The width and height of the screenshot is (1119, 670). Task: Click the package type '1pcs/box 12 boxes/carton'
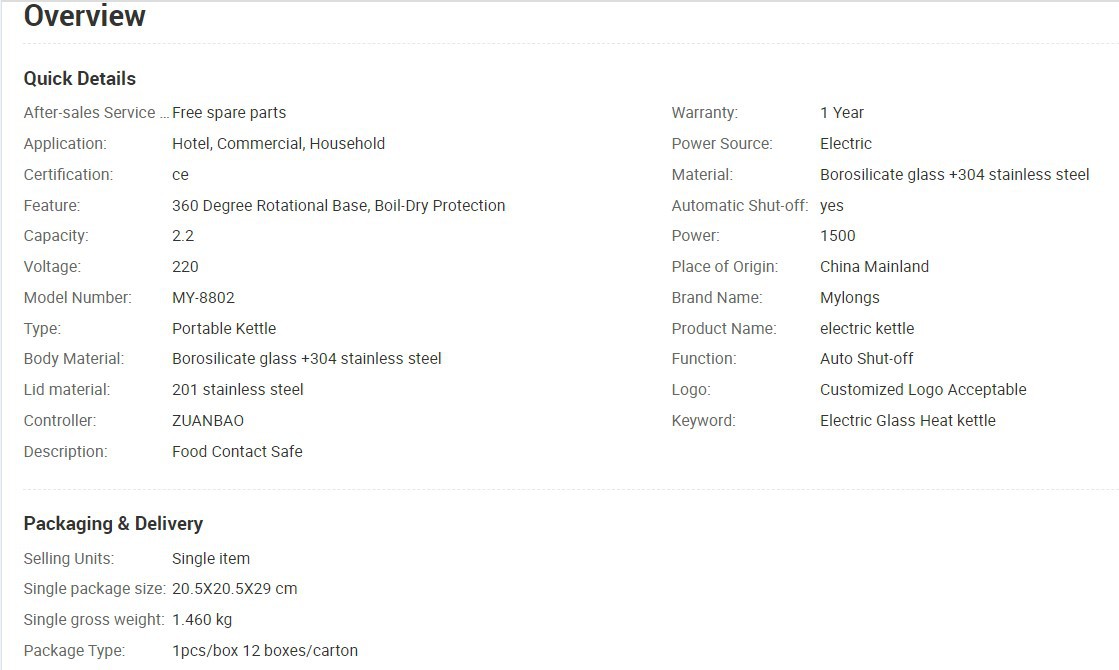pos(265,650)
